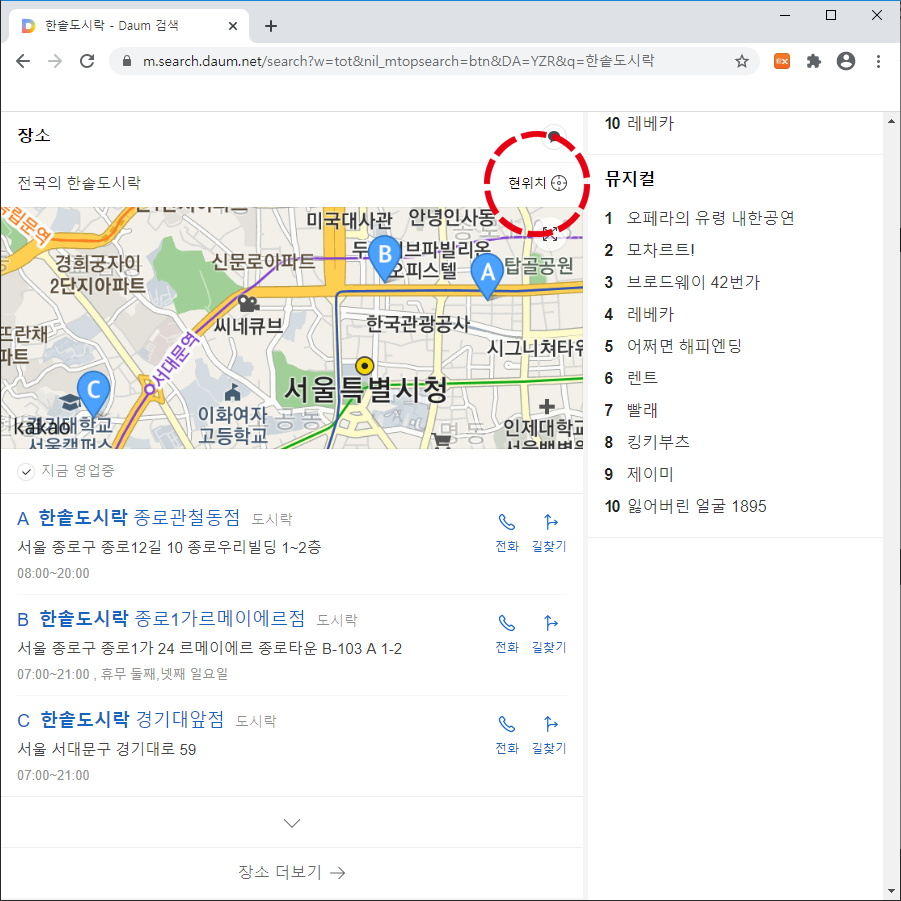Click map marker A
The image size is (901, 901).
tap(487, 276)
